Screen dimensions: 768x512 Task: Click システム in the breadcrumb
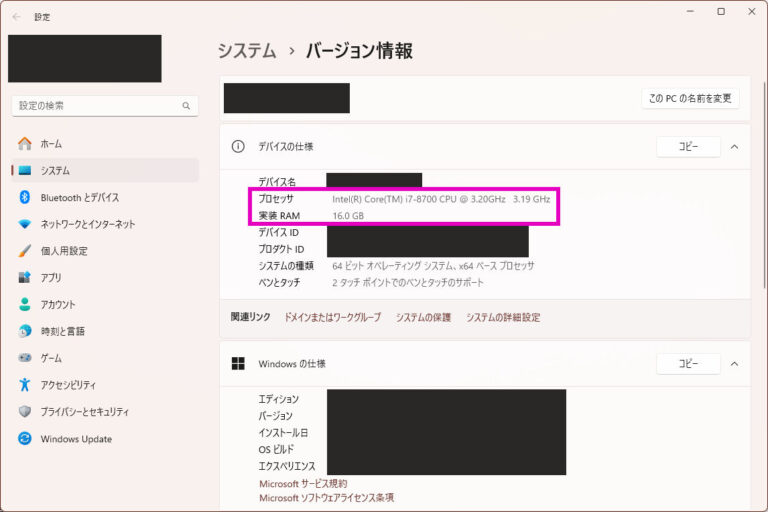coord(247,51)
